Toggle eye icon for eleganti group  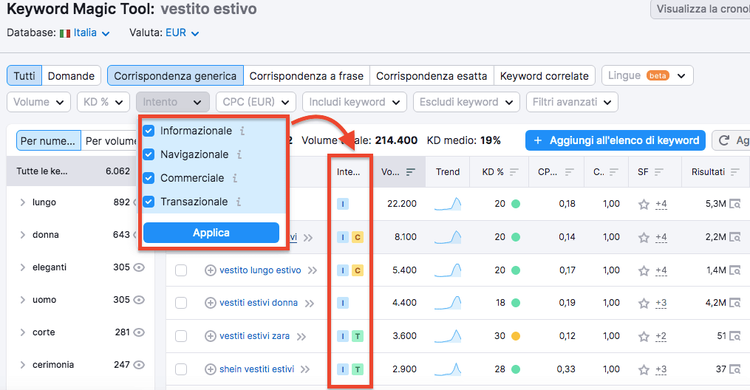(x=139, y=267)
